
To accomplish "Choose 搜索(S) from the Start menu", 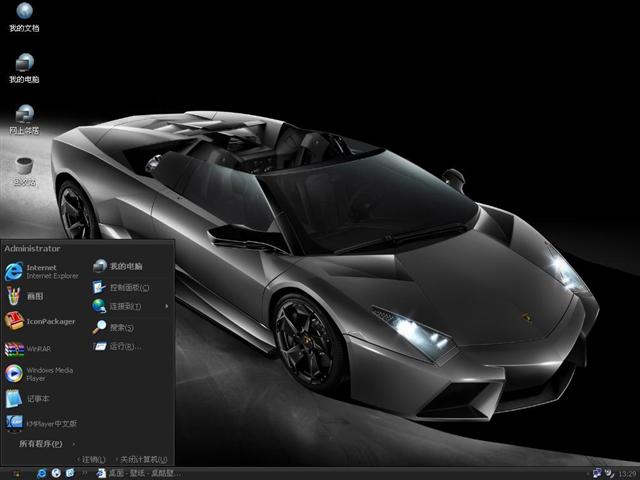I will coord(120,327).
